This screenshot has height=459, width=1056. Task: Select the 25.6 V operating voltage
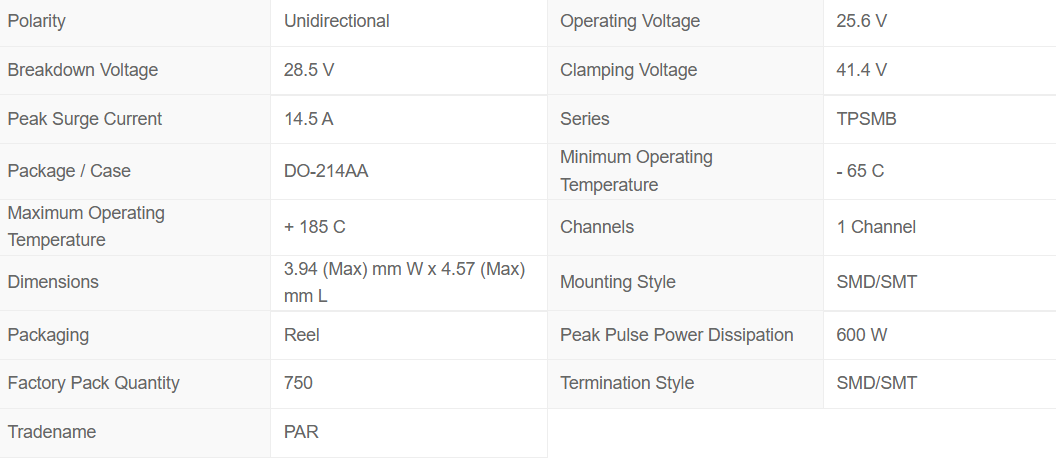point(862,21)
